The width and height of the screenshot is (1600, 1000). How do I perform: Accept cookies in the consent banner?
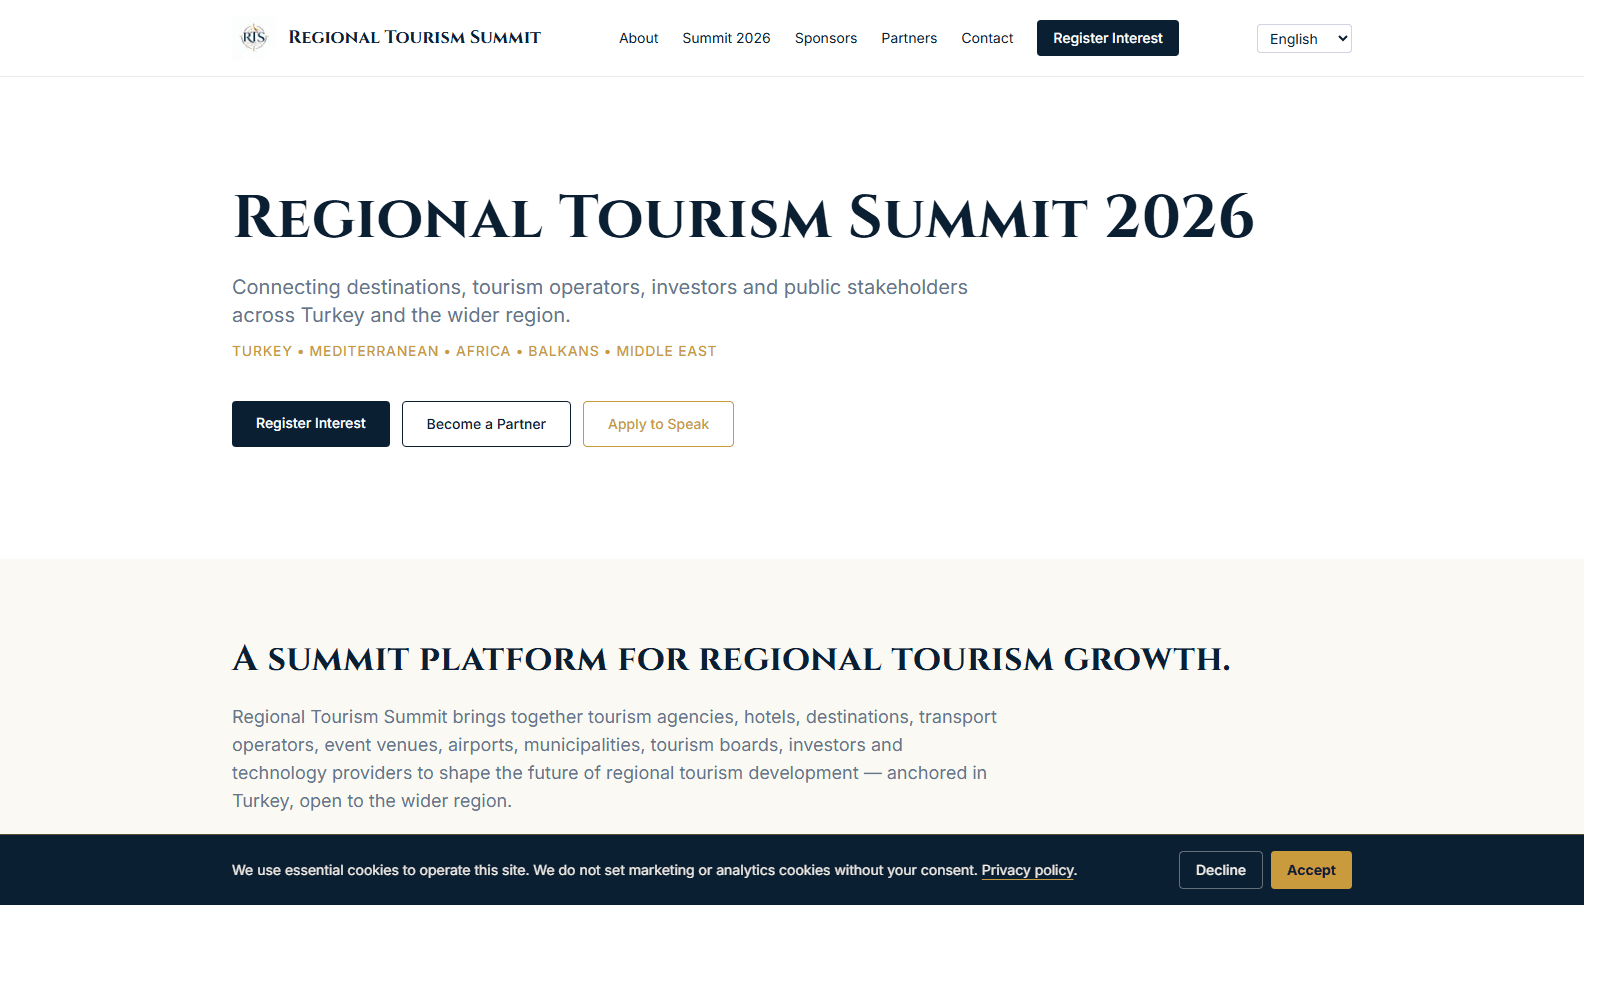coord(1310,870)
